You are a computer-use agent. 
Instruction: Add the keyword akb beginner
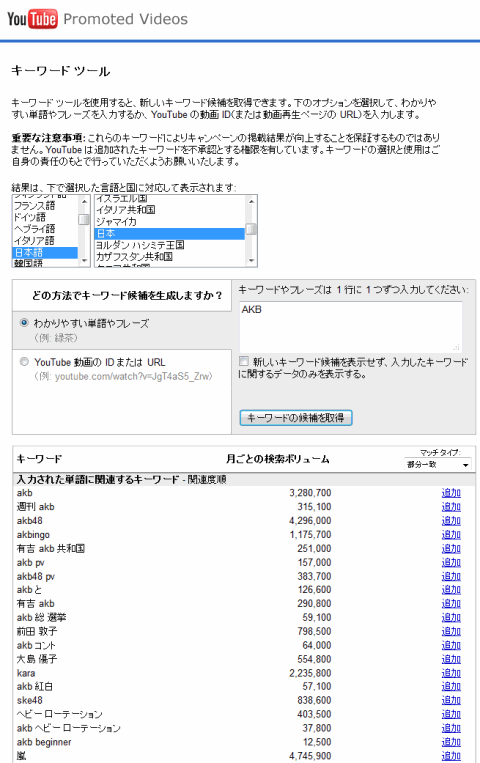click(x=451, y=742)
